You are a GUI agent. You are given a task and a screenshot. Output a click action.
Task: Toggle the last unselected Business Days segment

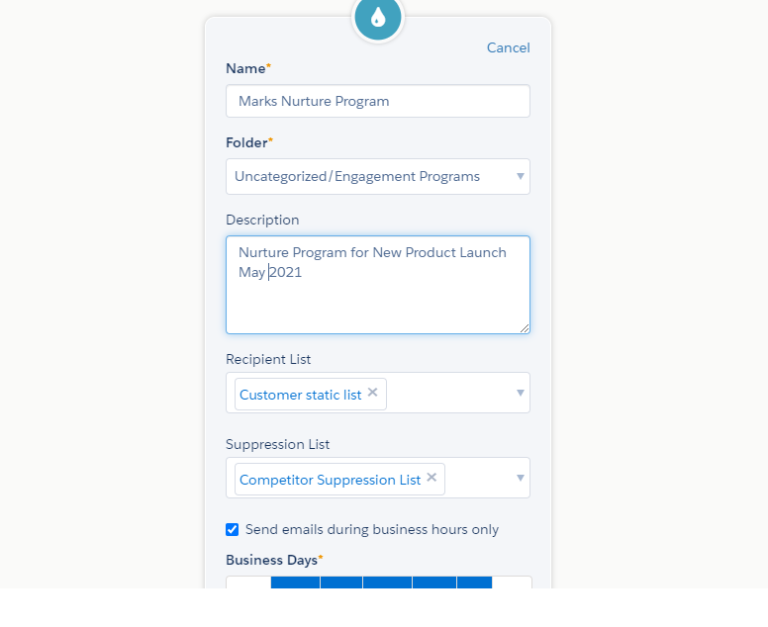(511, 582)
